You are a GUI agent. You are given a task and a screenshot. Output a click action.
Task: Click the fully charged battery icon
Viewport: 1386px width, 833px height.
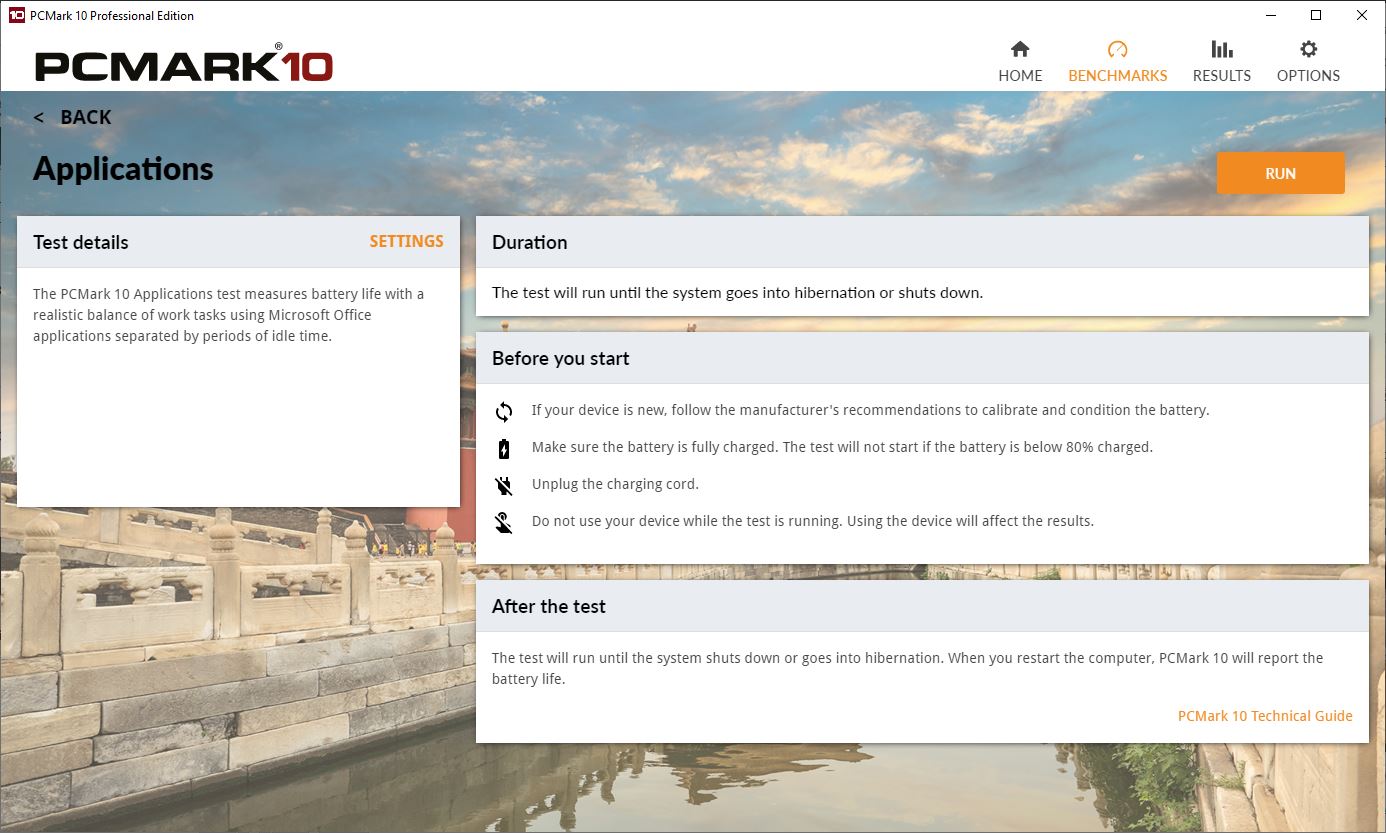(x=504, y=448)
